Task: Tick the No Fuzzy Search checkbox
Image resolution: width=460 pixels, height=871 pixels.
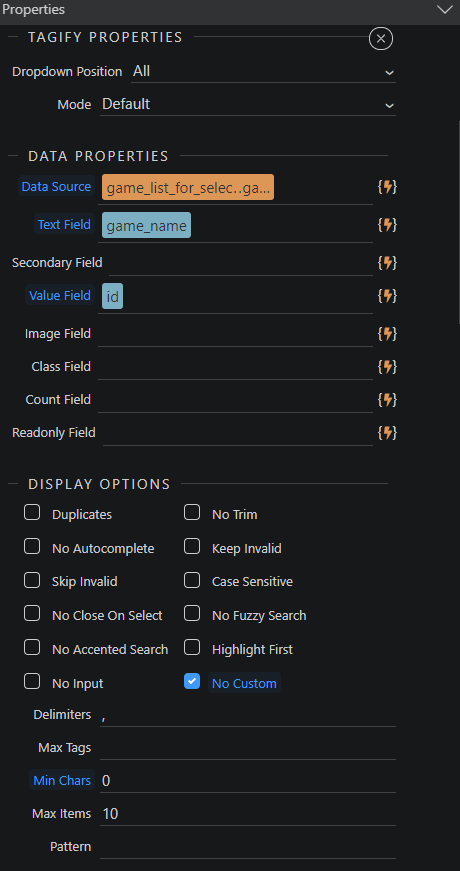Action: (x=192, y=613)
